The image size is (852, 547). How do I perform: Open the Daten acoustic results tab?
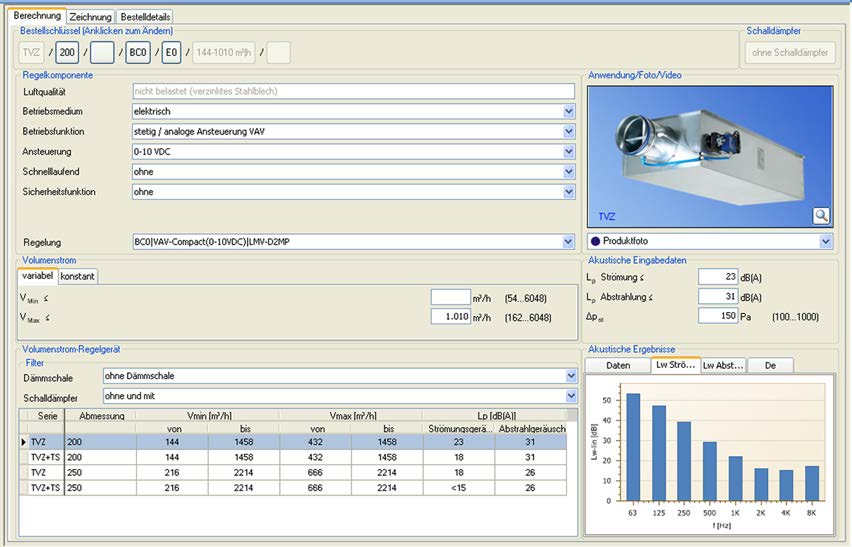618,366
